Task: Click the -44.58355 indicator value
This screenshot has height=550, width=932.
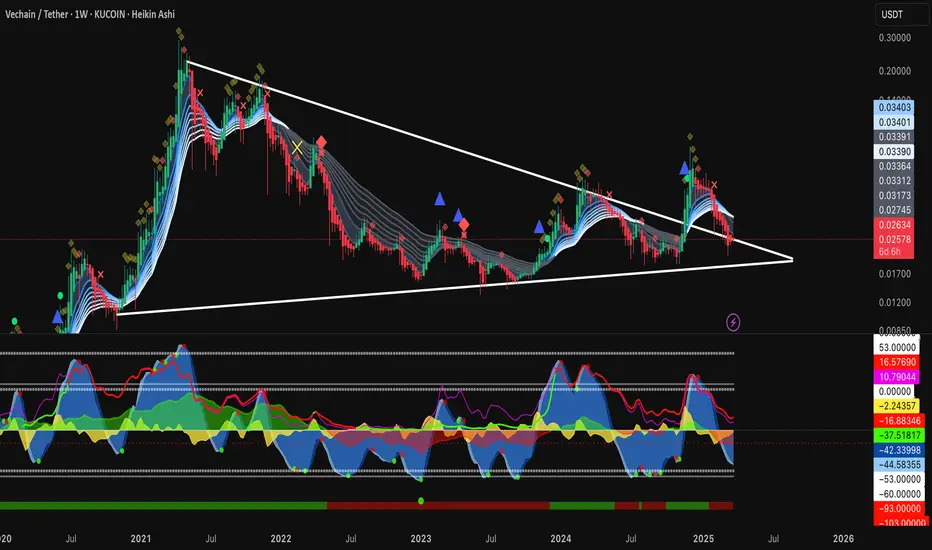Action: point(898,464)
